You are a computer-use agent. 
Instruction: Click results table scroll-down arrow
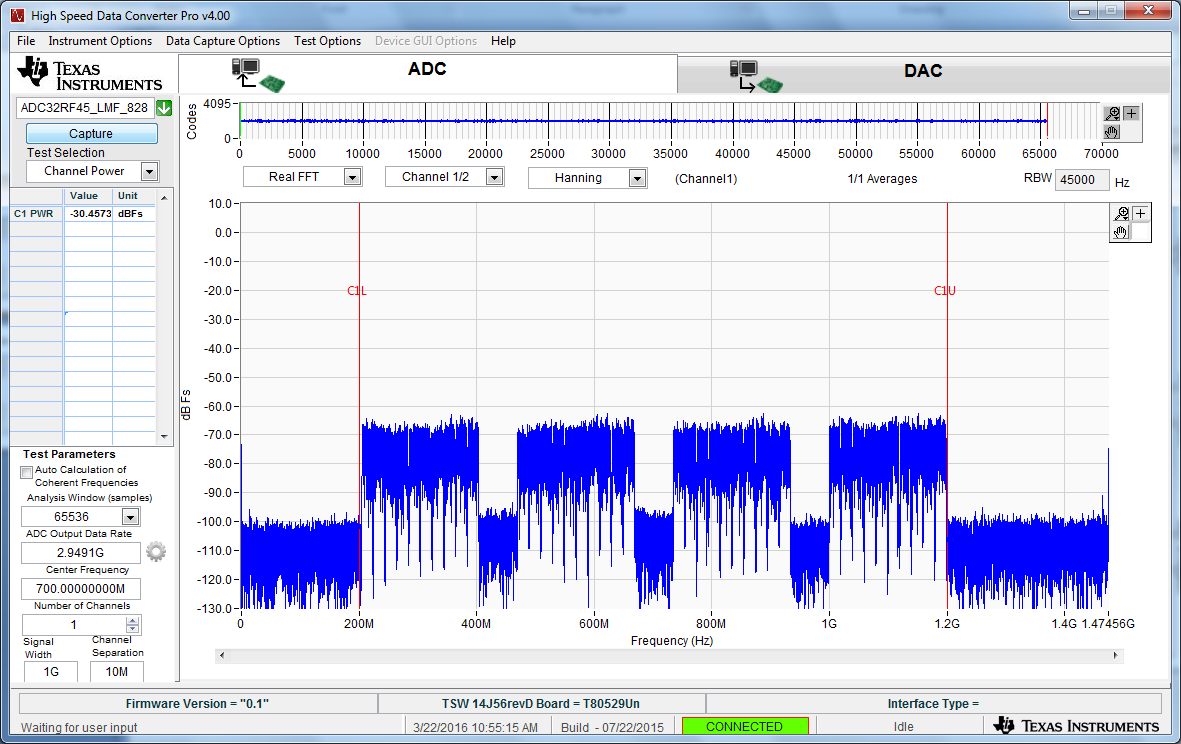pyautogui.click(x=164, y=437)
